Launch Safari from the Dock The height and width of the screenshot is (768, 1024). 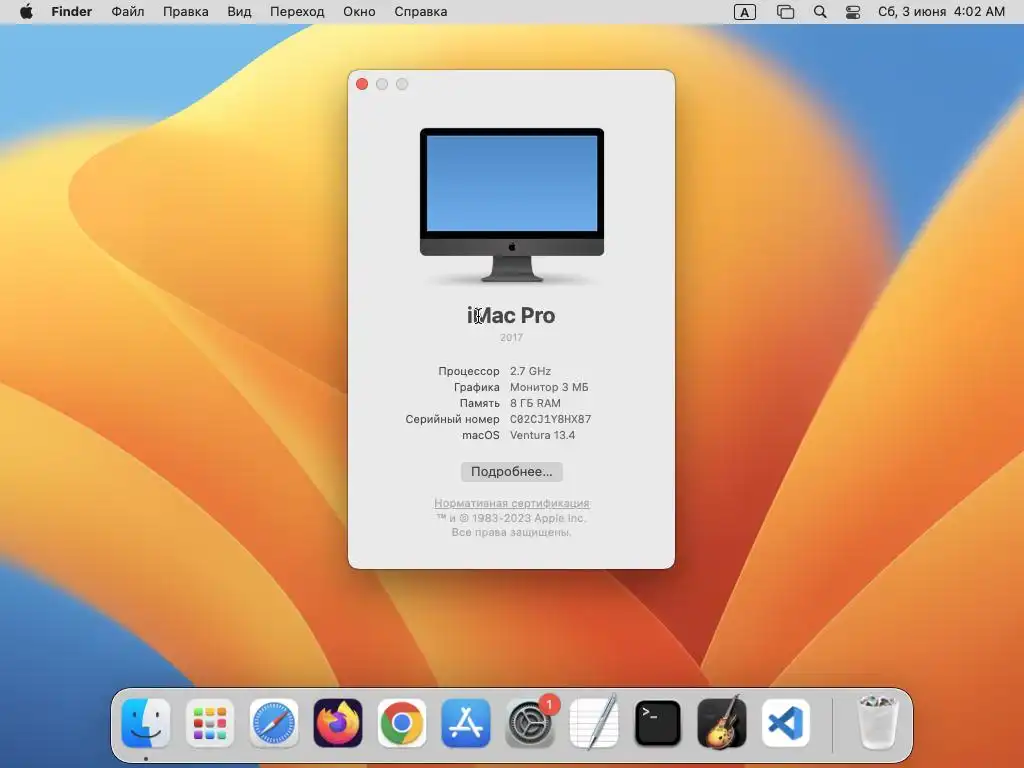point(274,723)
